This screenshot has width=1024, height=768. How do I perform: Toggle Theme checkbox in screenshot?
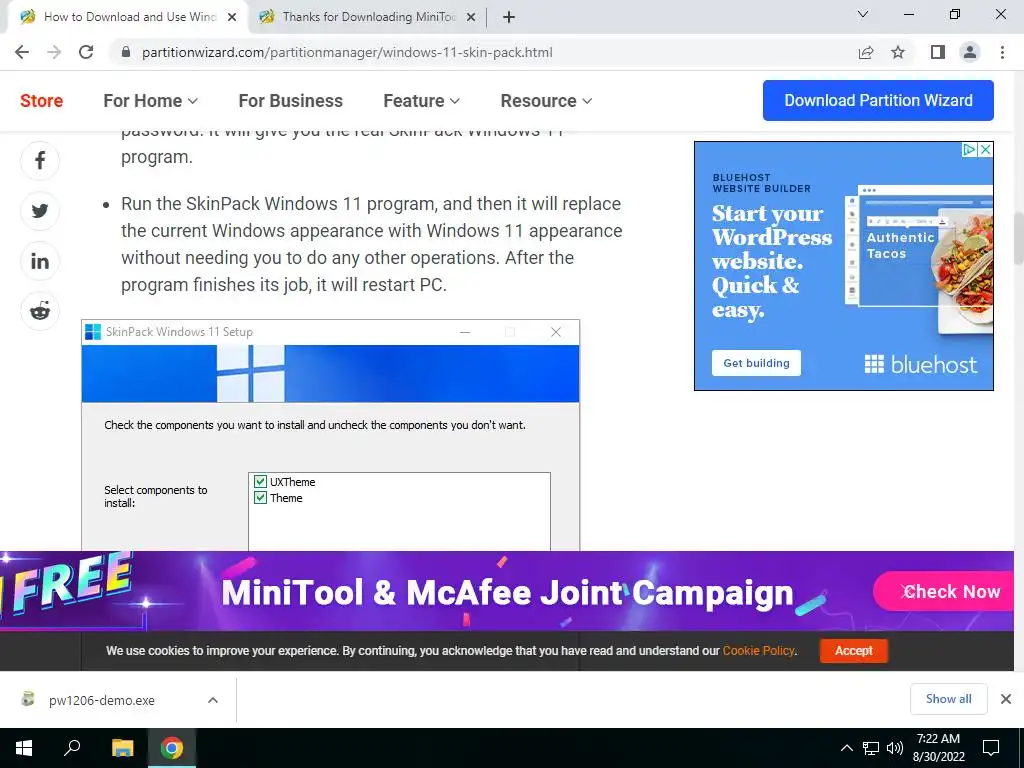point(260,498)
